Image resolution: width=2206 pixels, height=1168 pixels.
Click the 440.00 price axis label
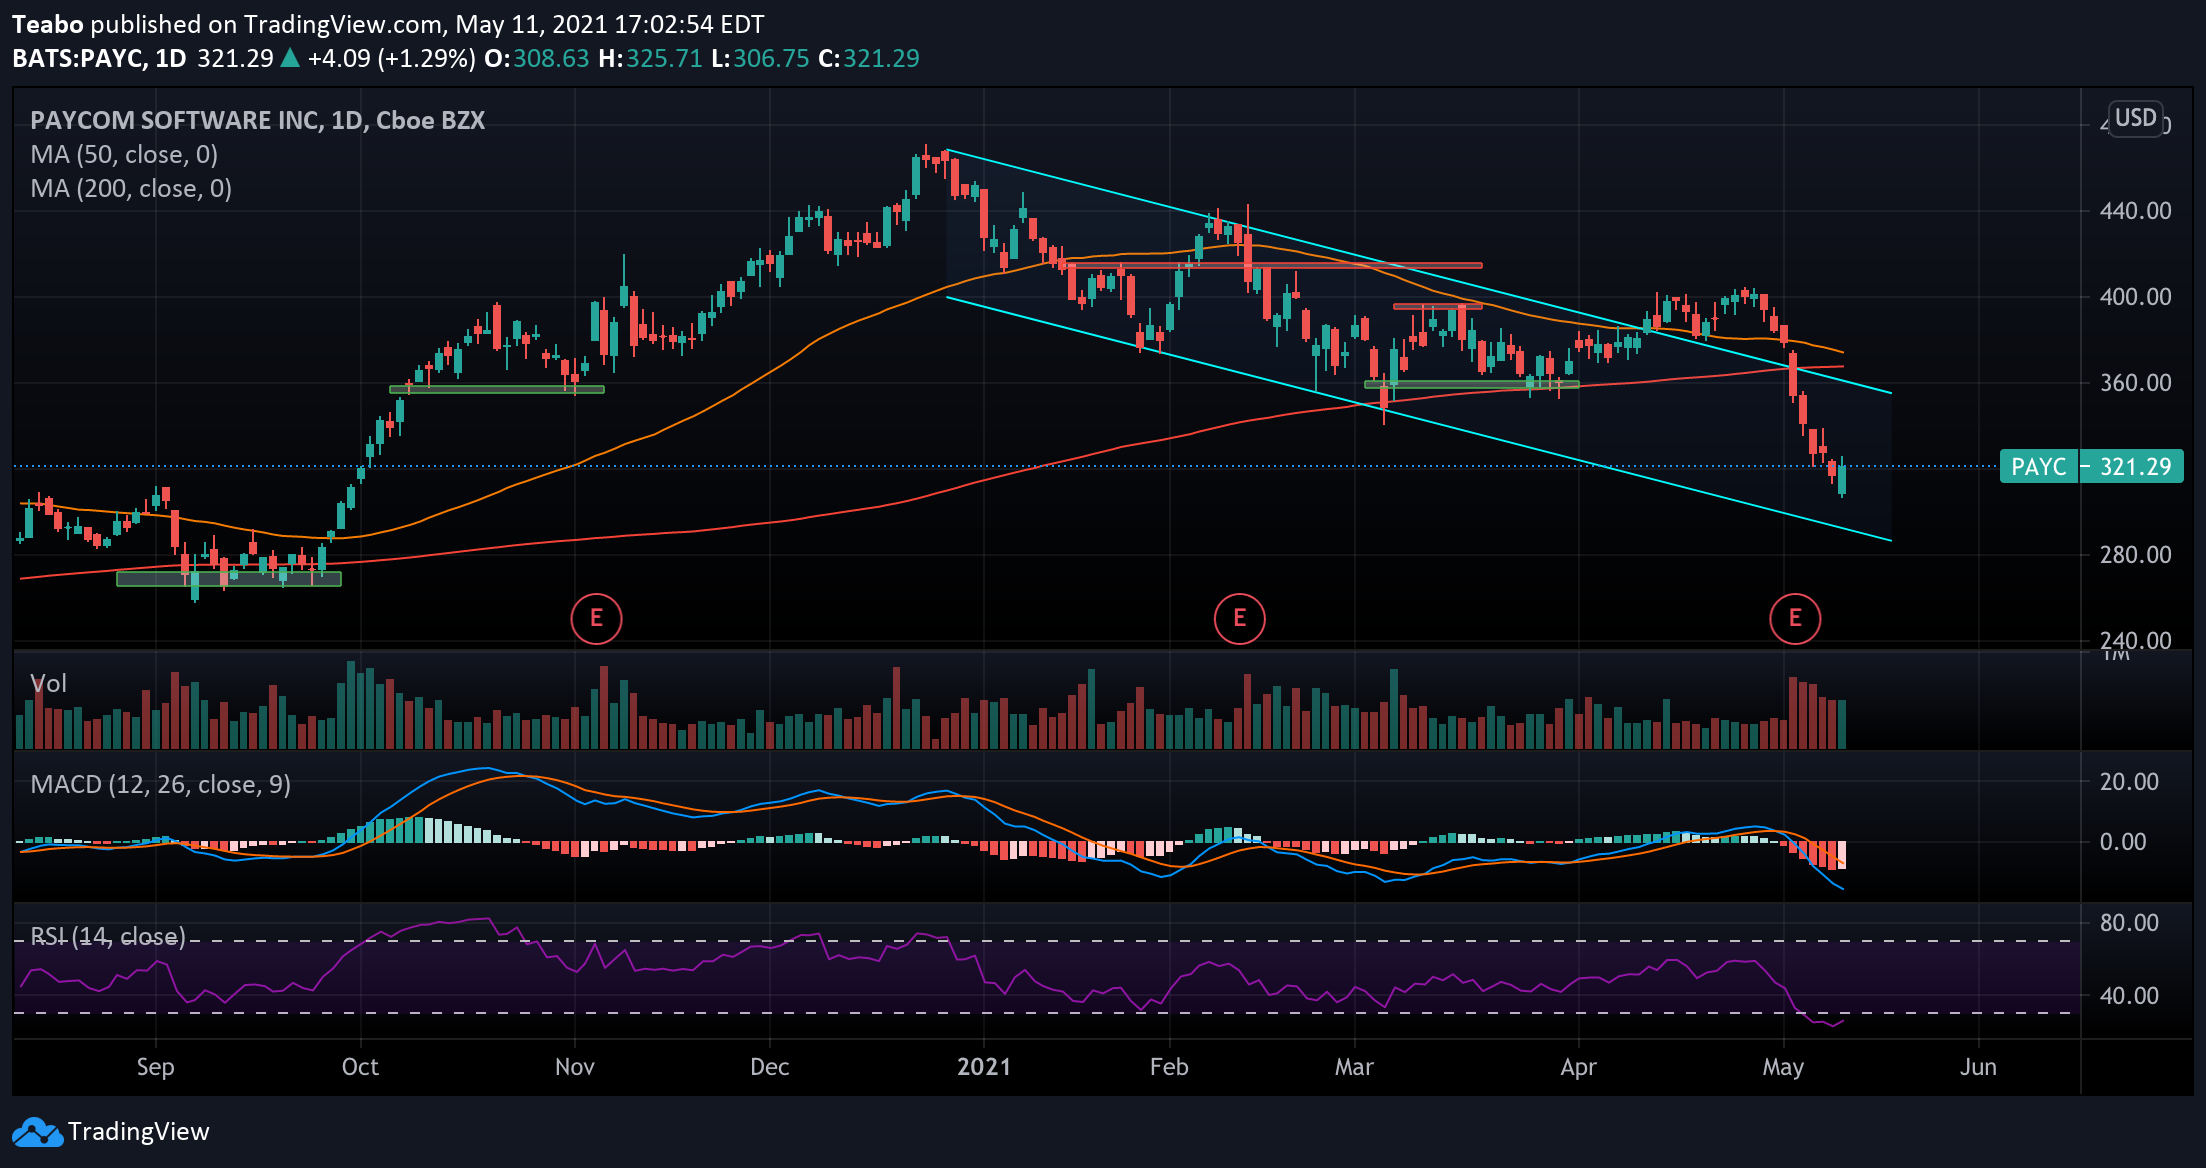(x=2135, y=211)
